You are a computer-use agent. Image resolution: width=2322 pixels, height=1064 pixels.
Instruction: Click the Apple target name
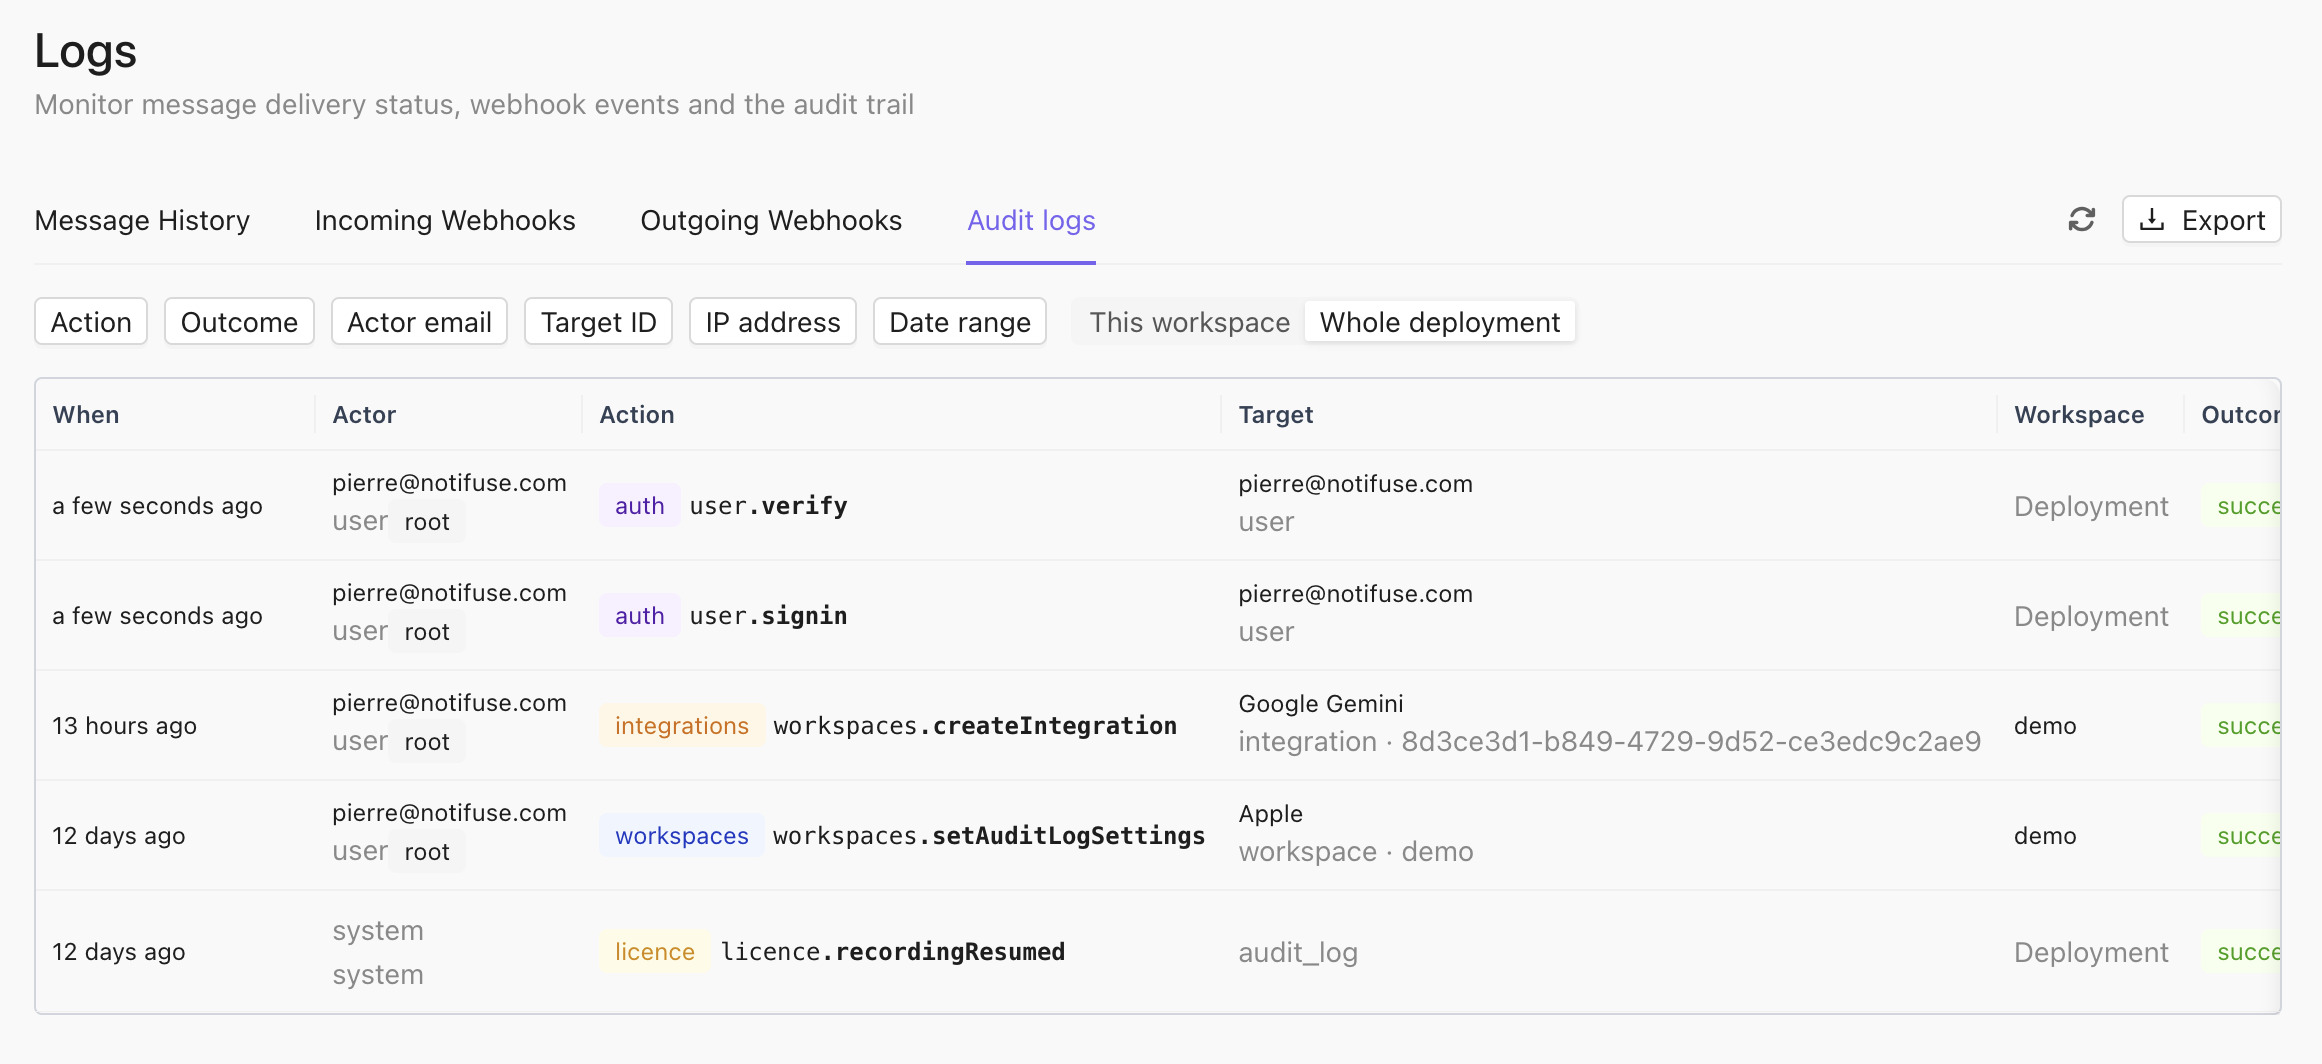[1271, 814]
